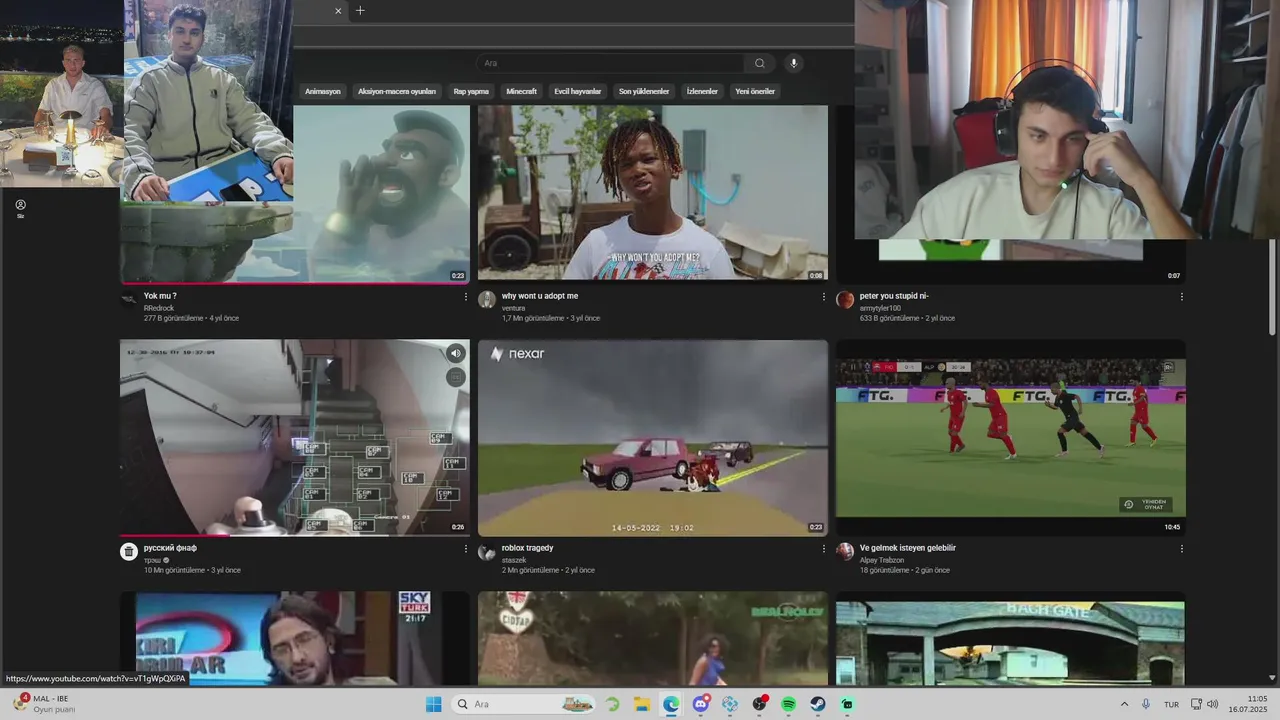Open staszek channel avatar
The width and height of the screenshot is (1280, 720).
(x=487, y=552)
